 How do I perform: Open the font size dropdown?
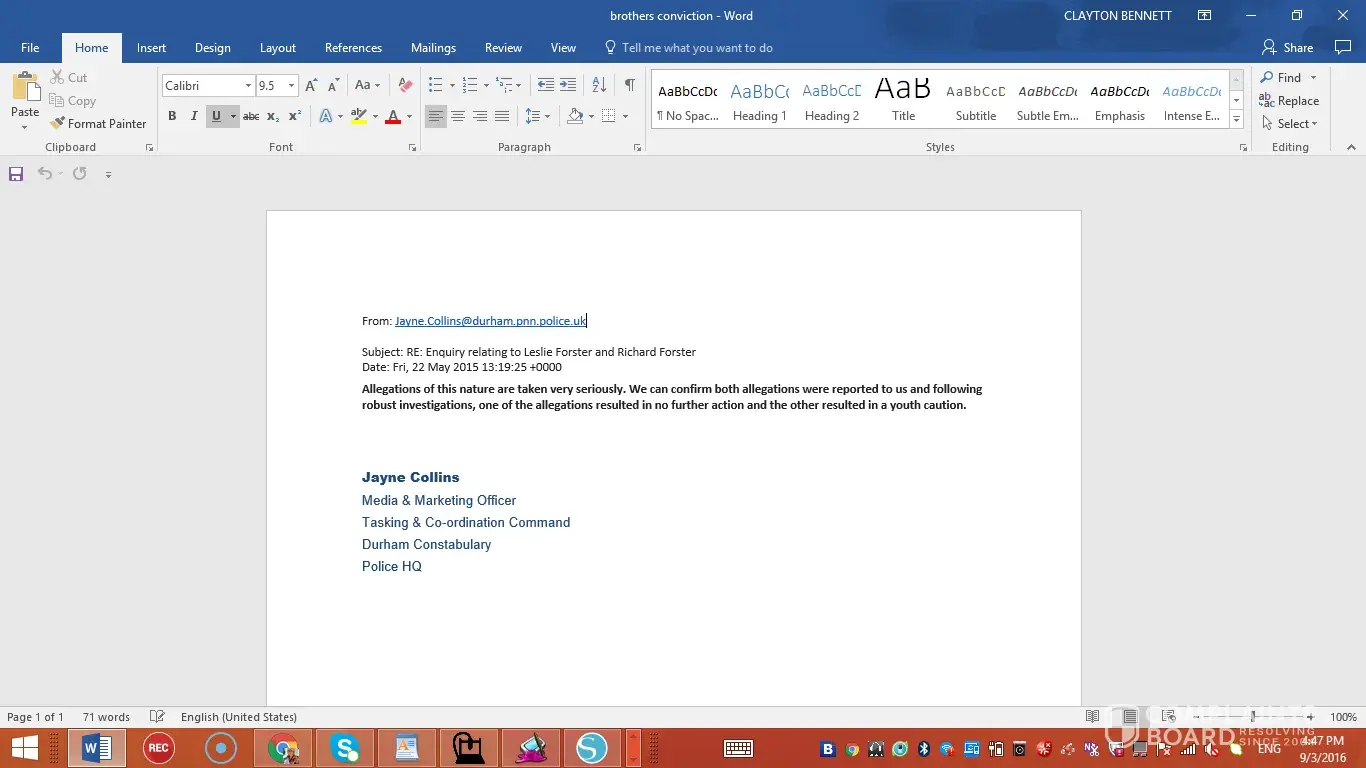coord(291,86)
